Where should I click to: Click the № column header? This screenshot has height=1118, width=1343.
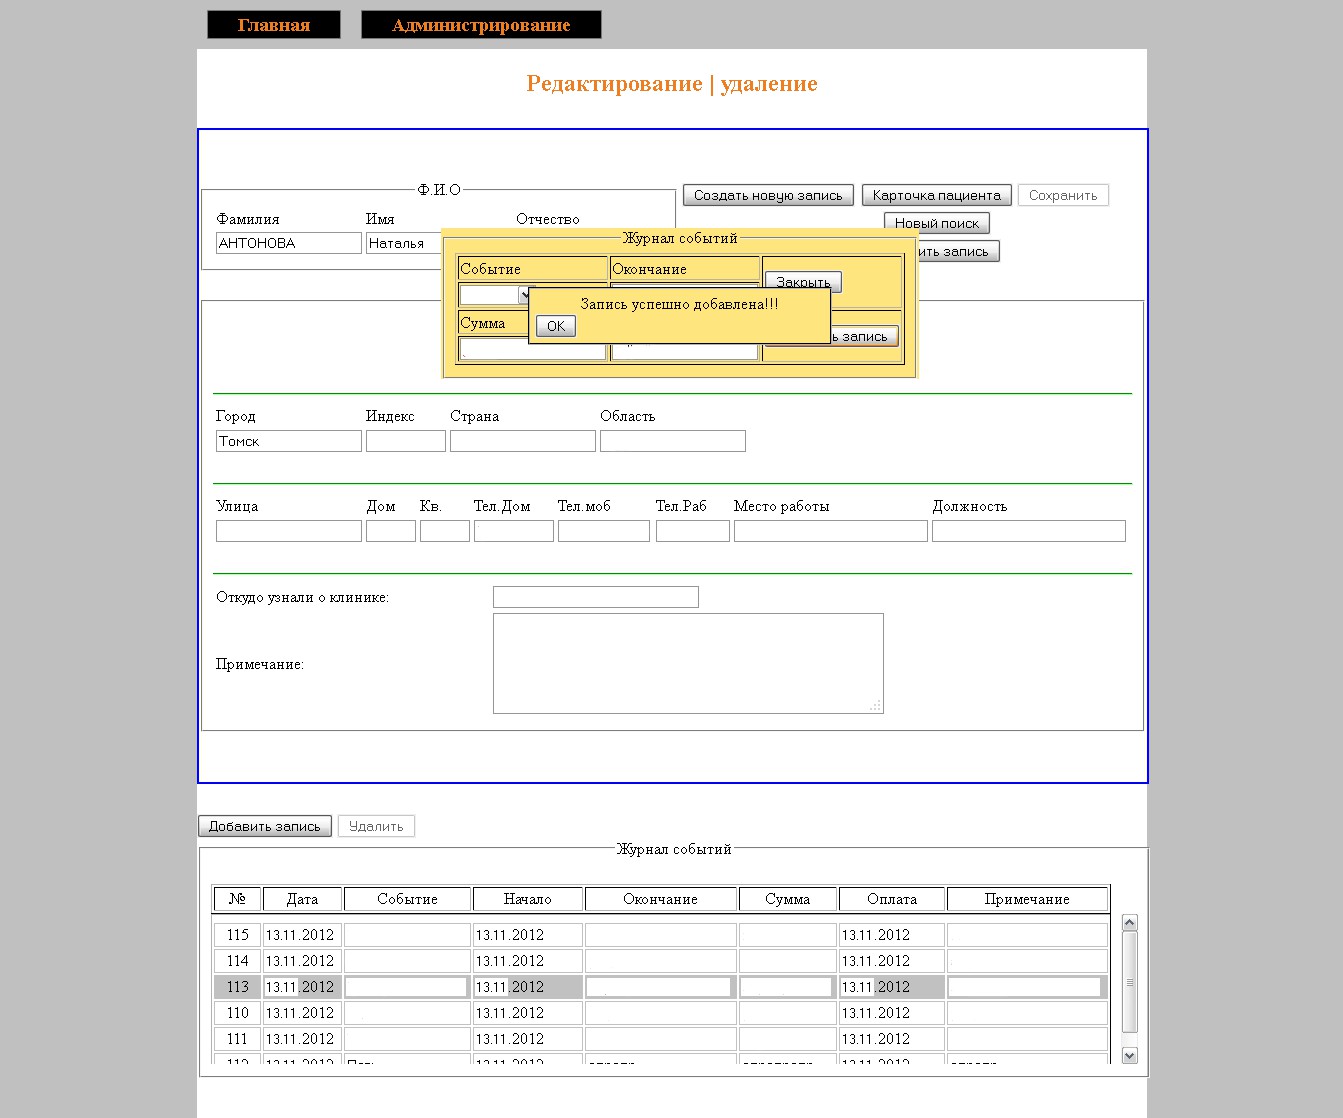coord(238,899)
